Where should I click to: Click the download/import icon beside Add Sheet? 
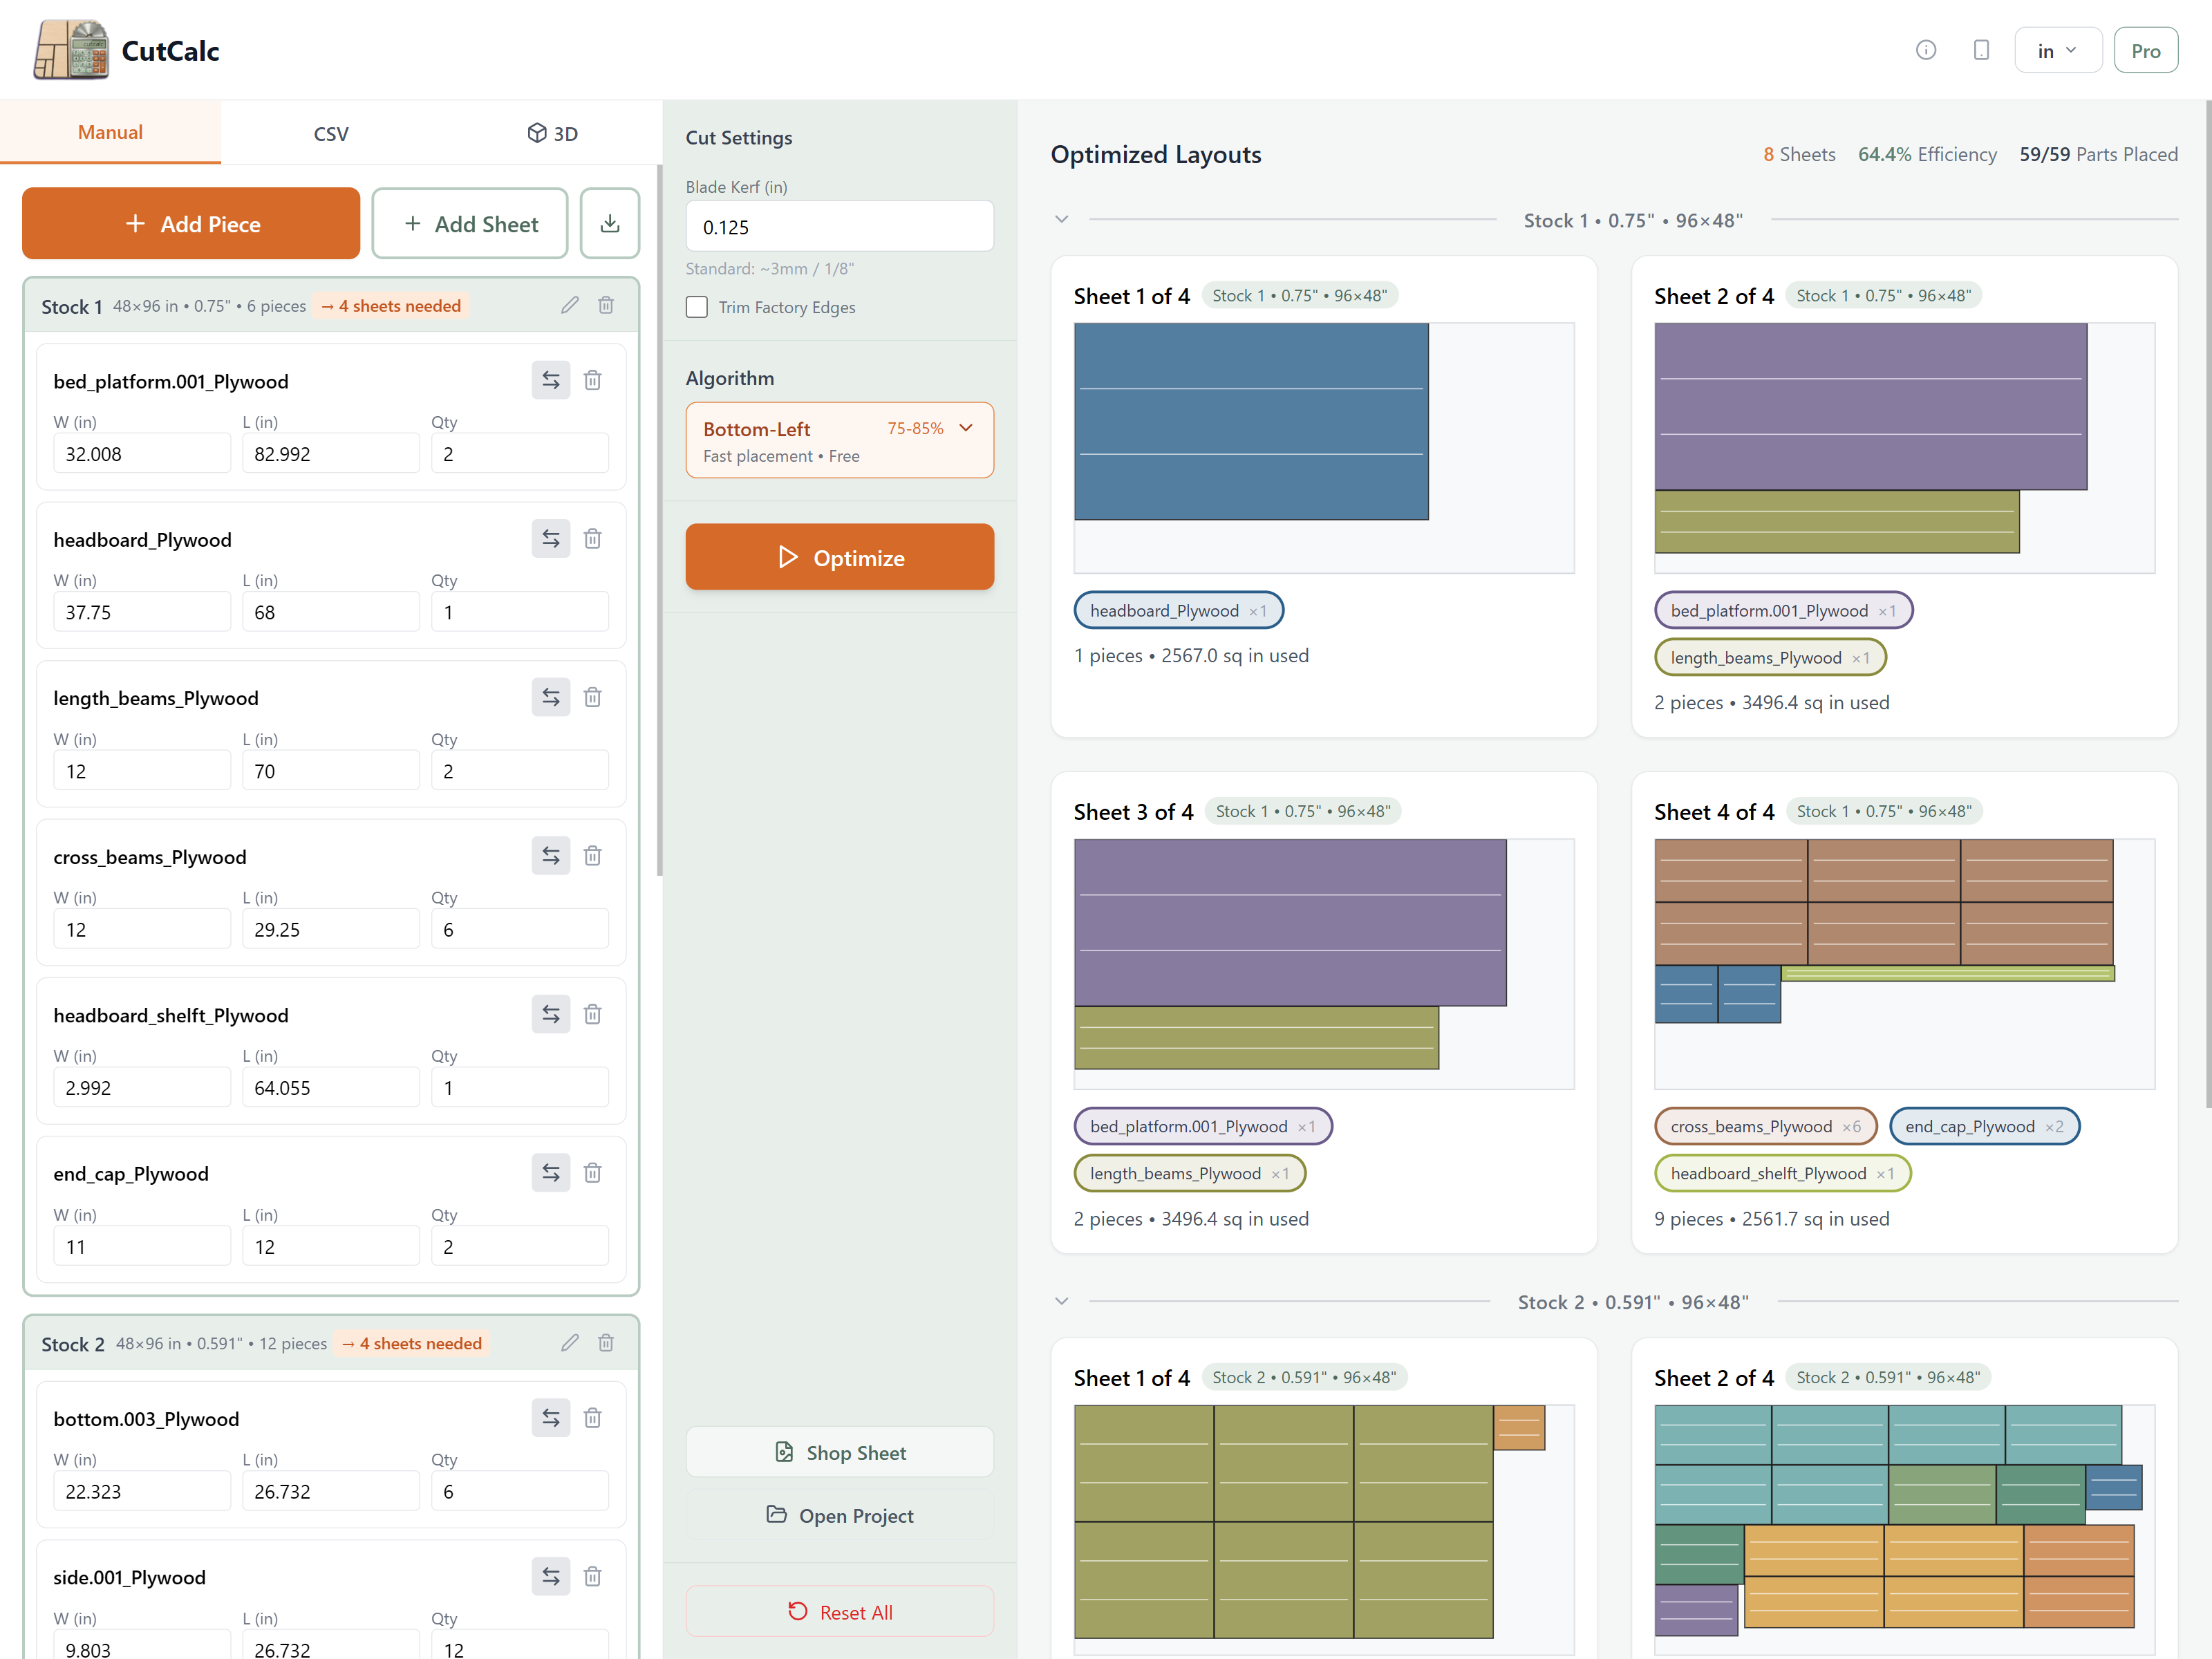pyautogui.click(x=609, y=223)
